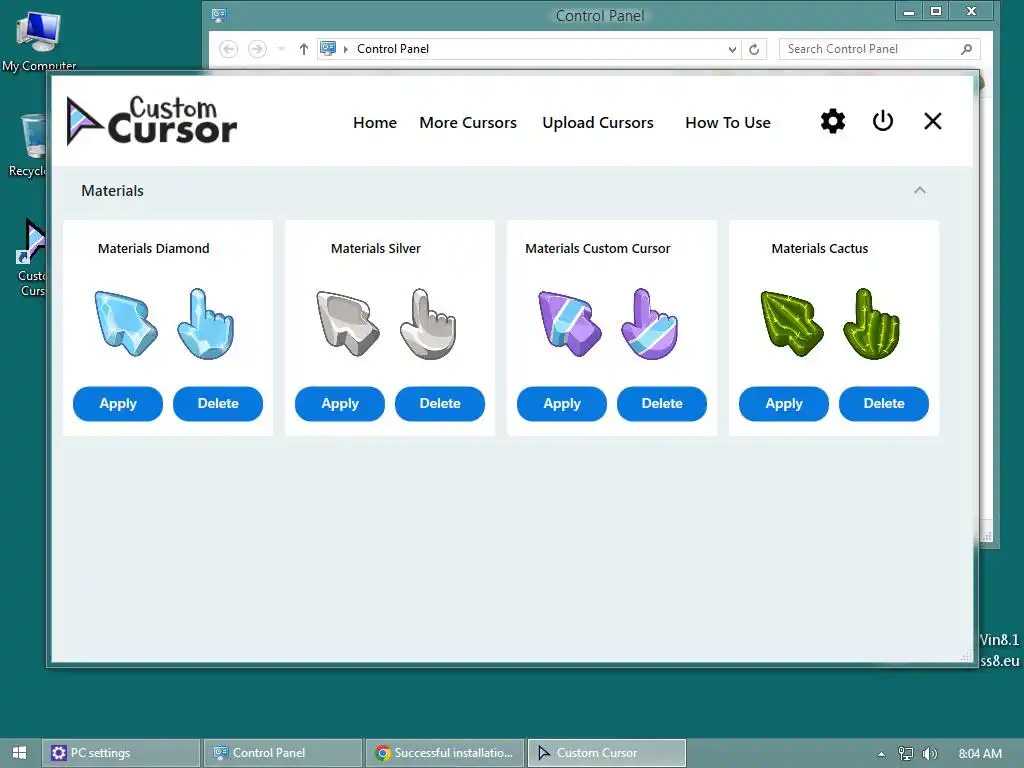This screenshot has height=768, width=1024.
Task: Show hidden tray icons arrow
Action: [x=881, y=754]
